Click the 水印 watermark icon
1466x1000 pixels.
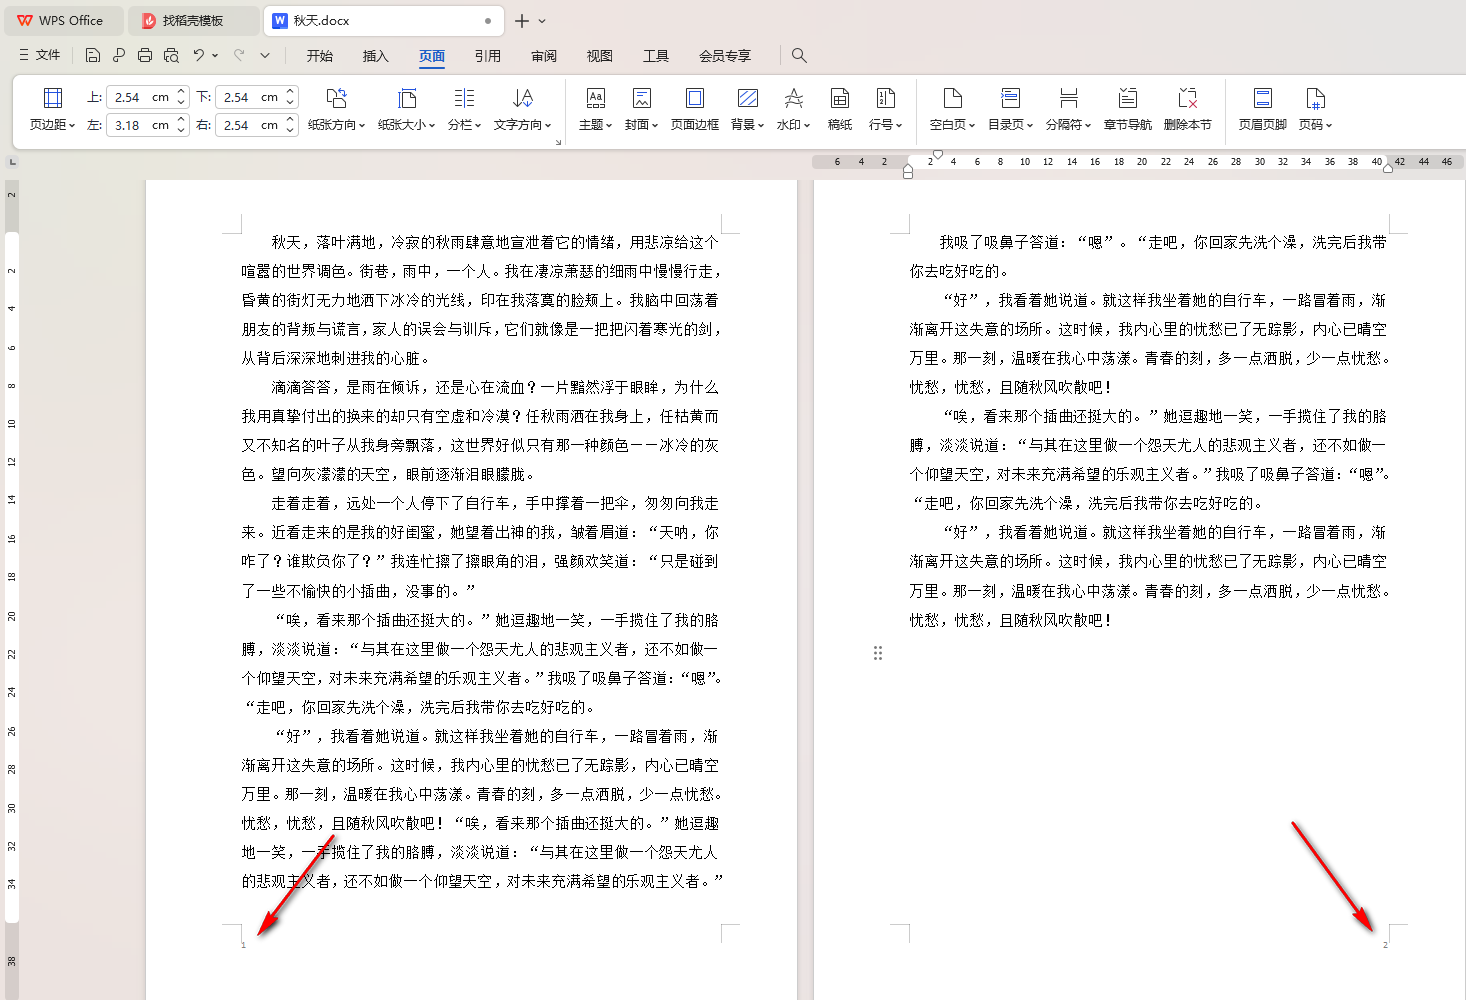tap(793, 98)
